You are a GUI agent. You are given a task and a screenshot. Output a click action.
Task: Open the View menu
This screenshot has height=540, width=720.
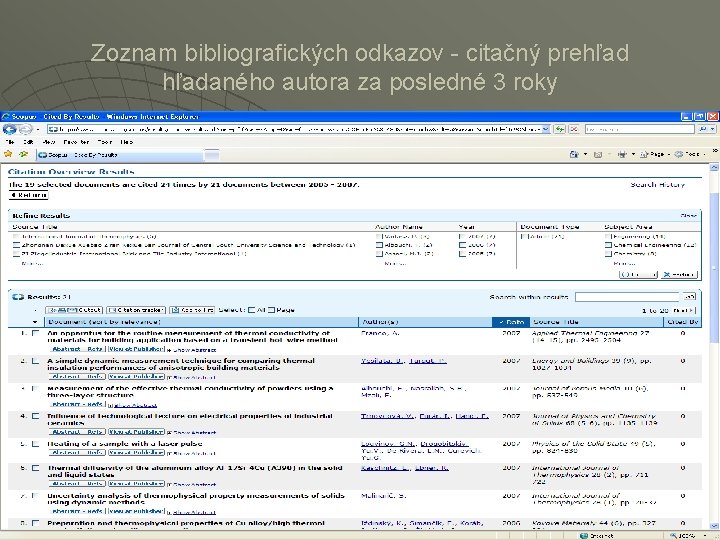49,142
